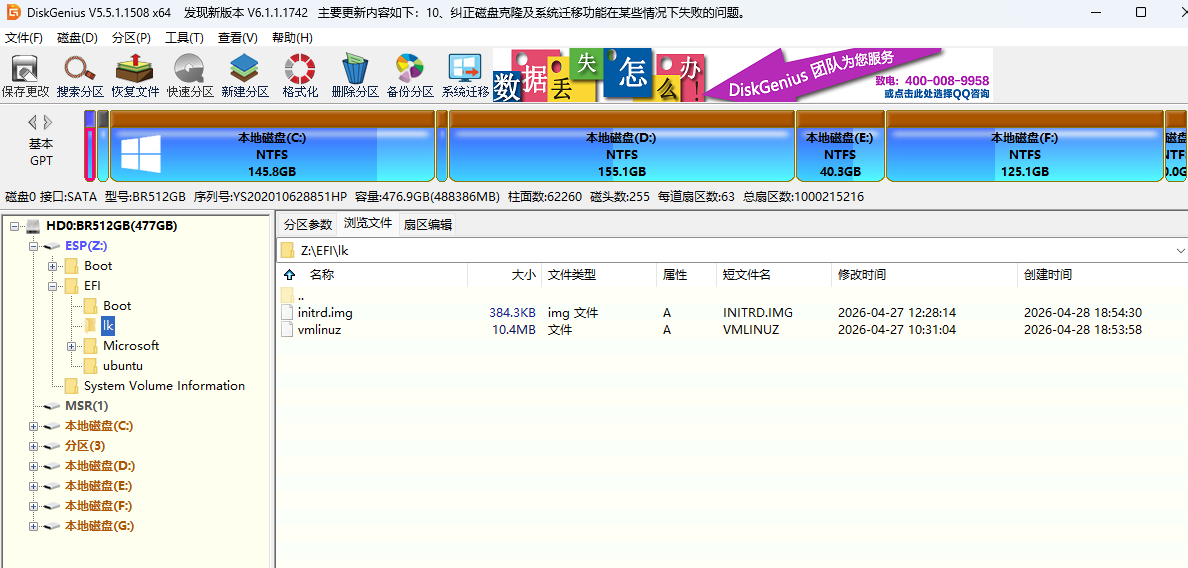Click the new version update notice in title
1188x568 pixels.
click(464, 13)
